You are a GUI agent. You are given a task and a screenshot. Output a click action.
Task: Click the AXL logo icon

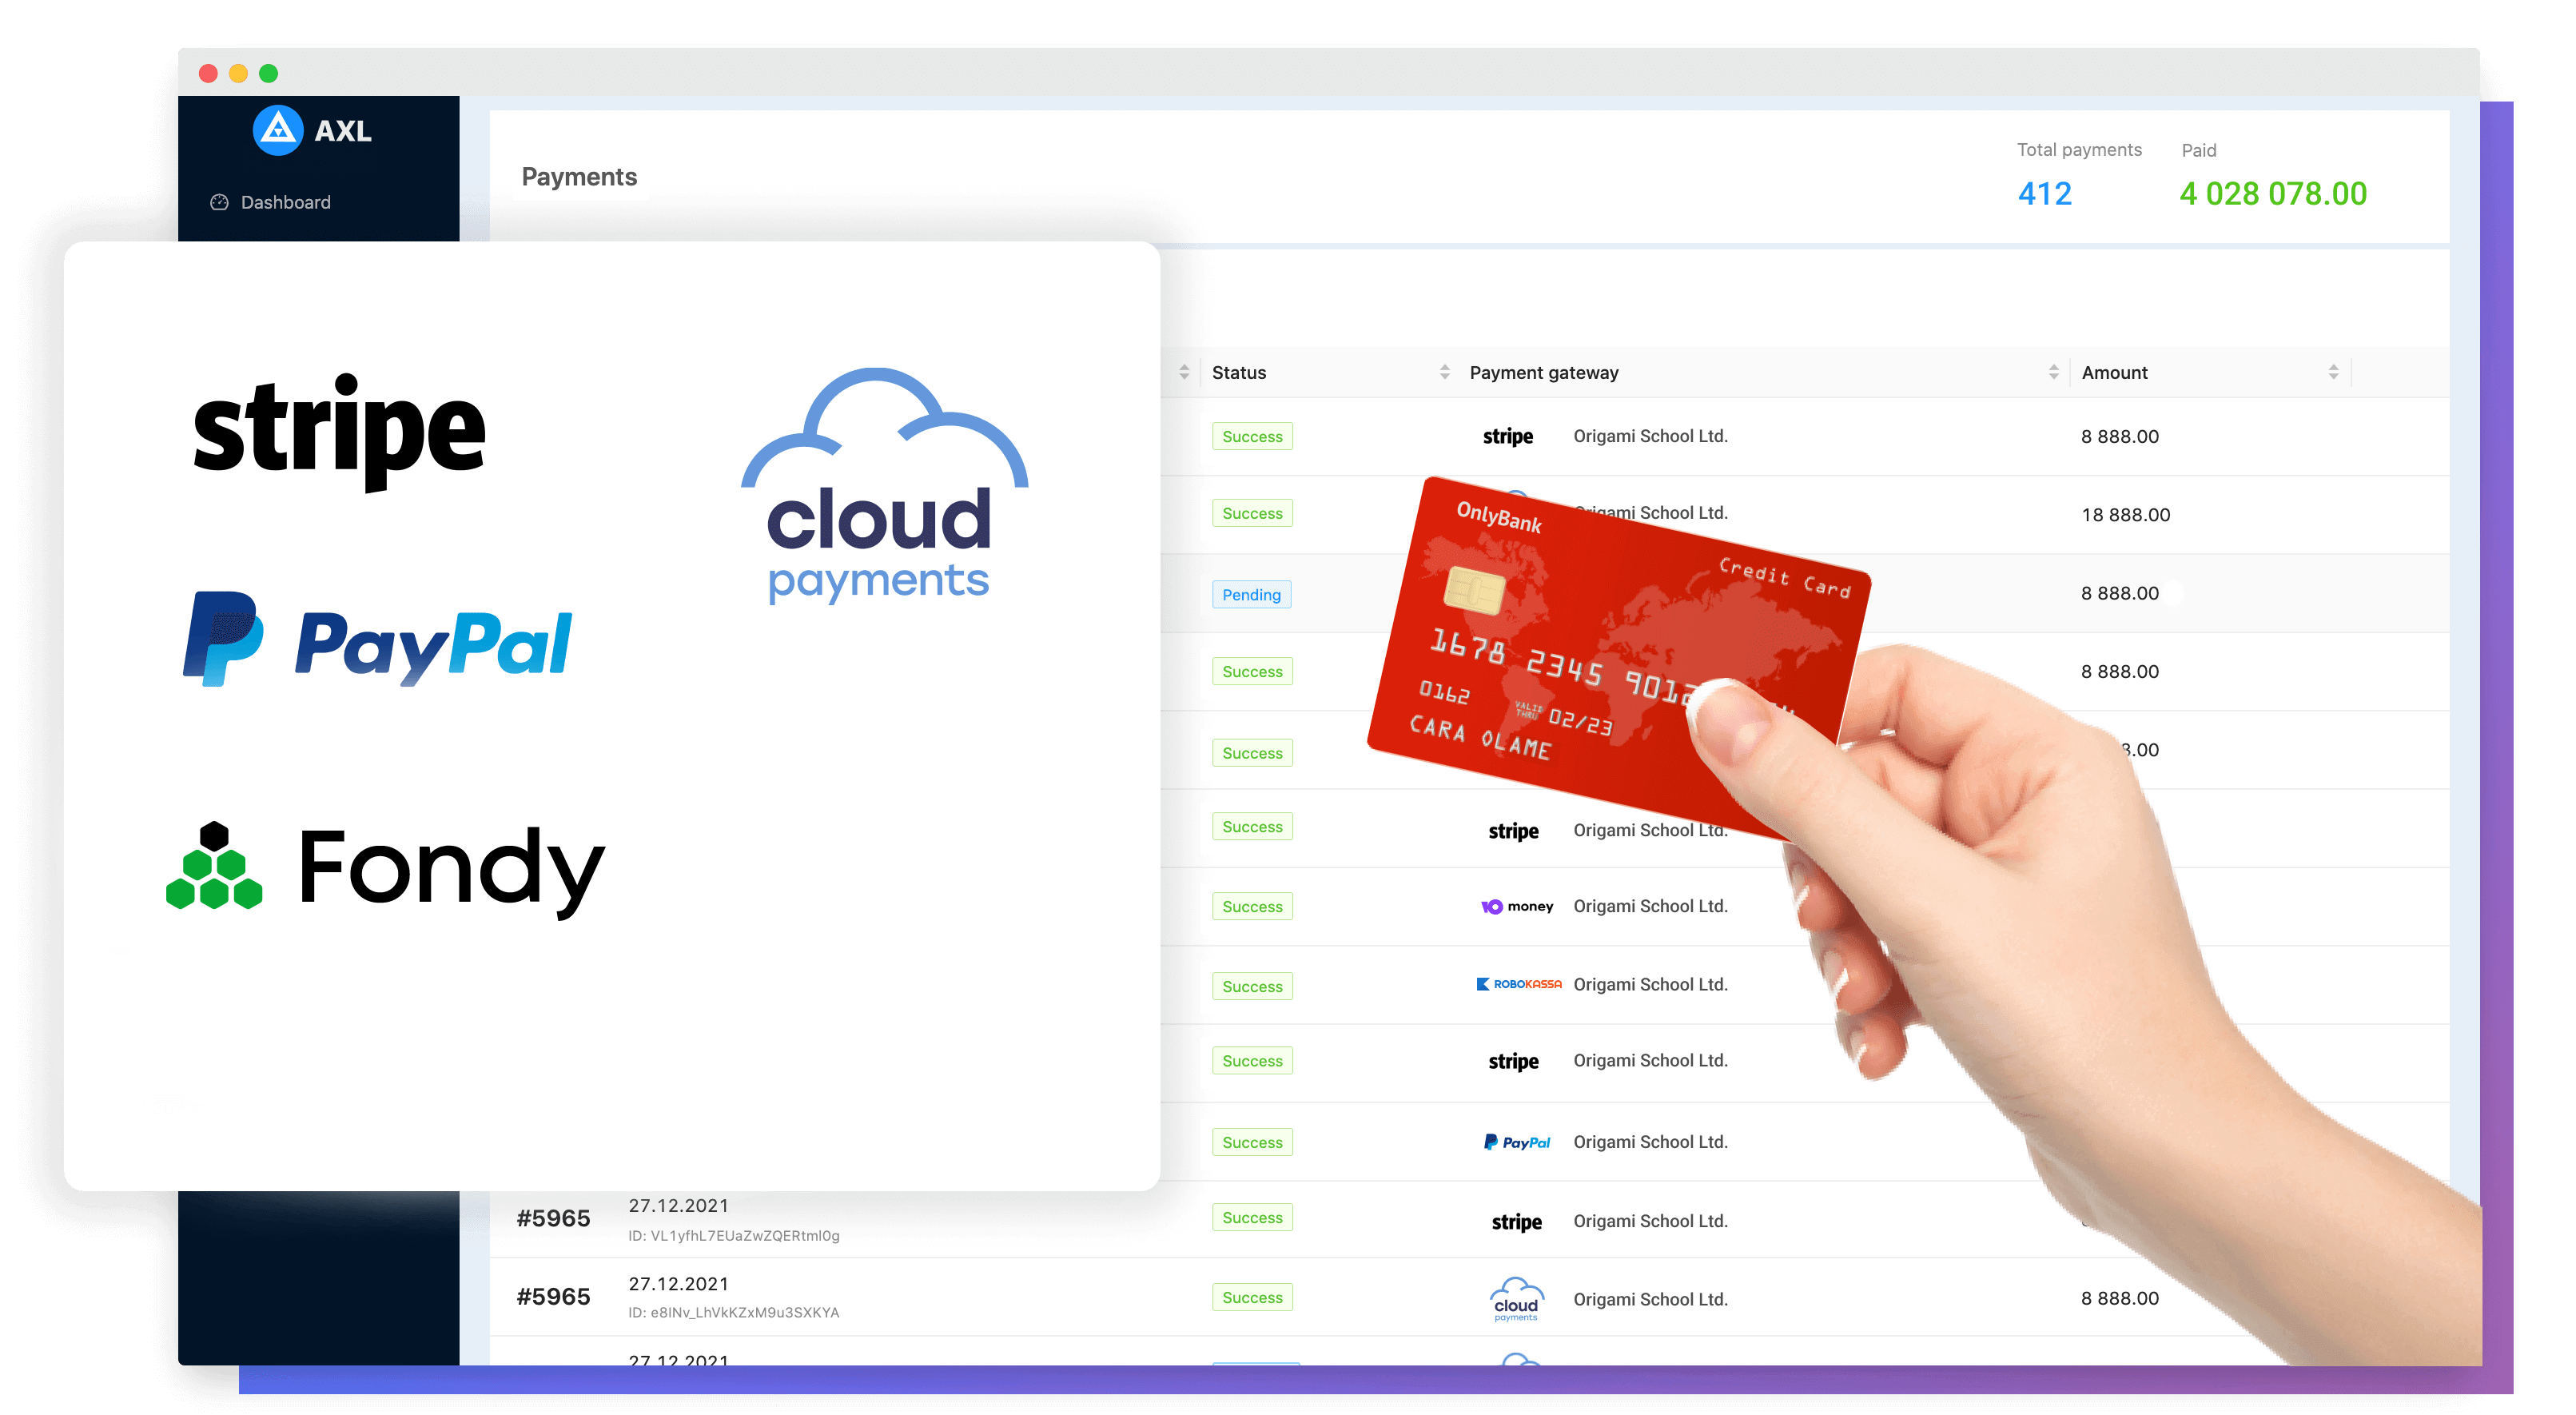click(x=277, y=130)
